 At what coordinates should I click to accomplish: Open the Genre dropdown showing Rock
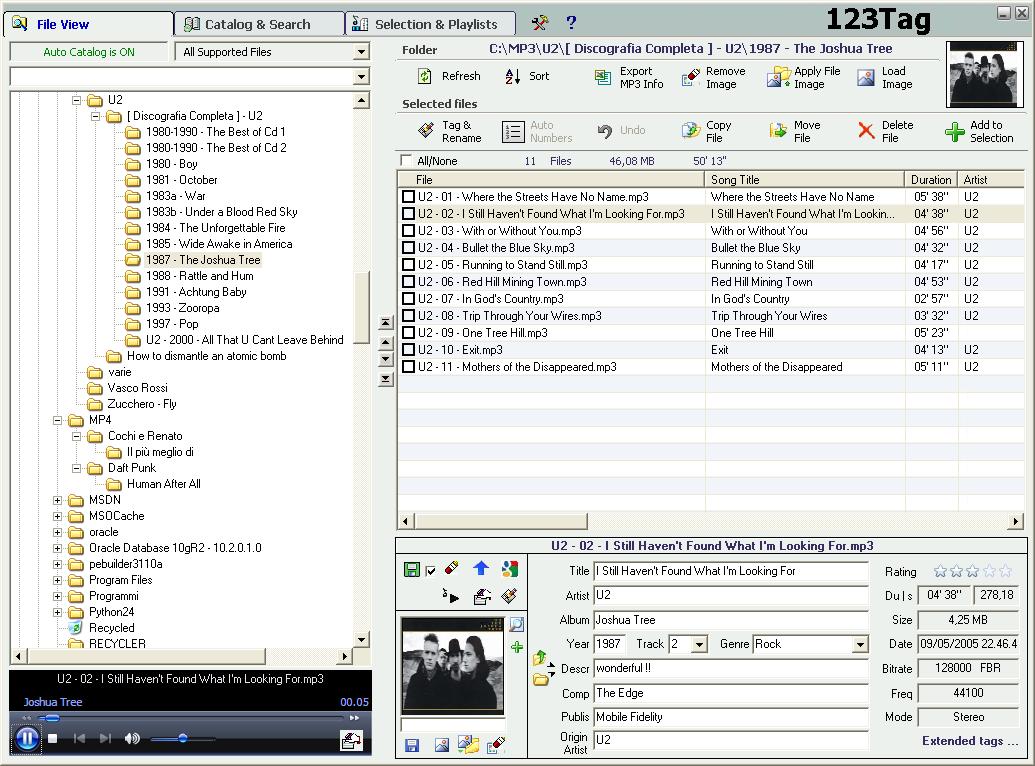tap(860, 645)
